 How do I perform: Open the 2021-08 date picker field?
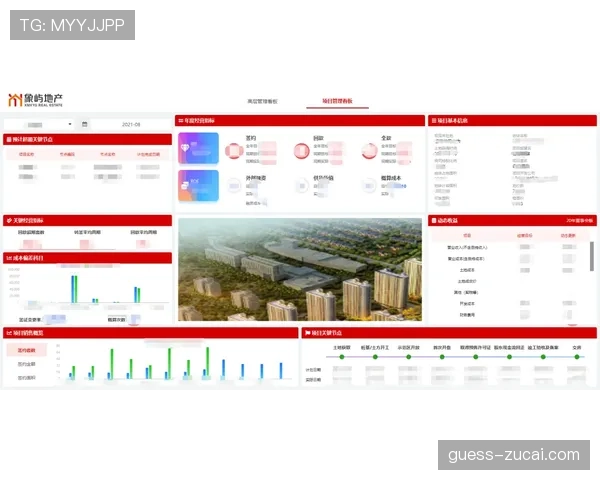tap(130, 124)
